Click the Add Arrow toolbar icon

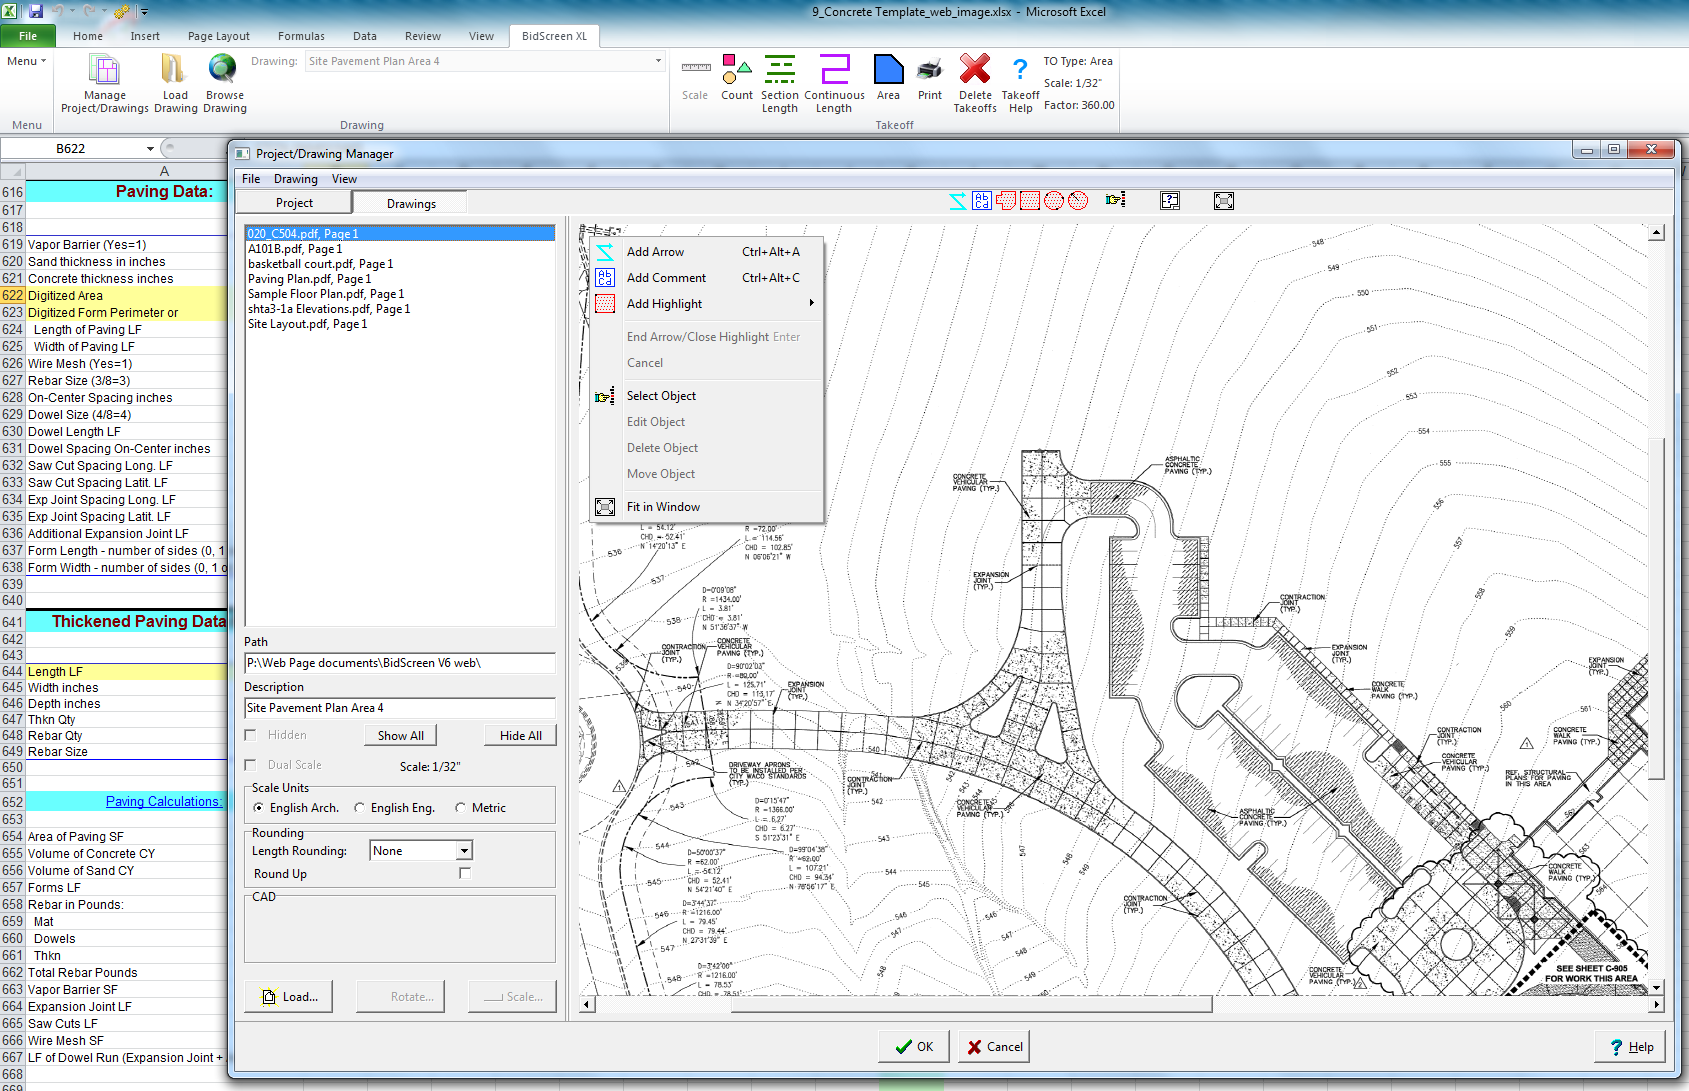pyautogui.click(x=957, y=201)
